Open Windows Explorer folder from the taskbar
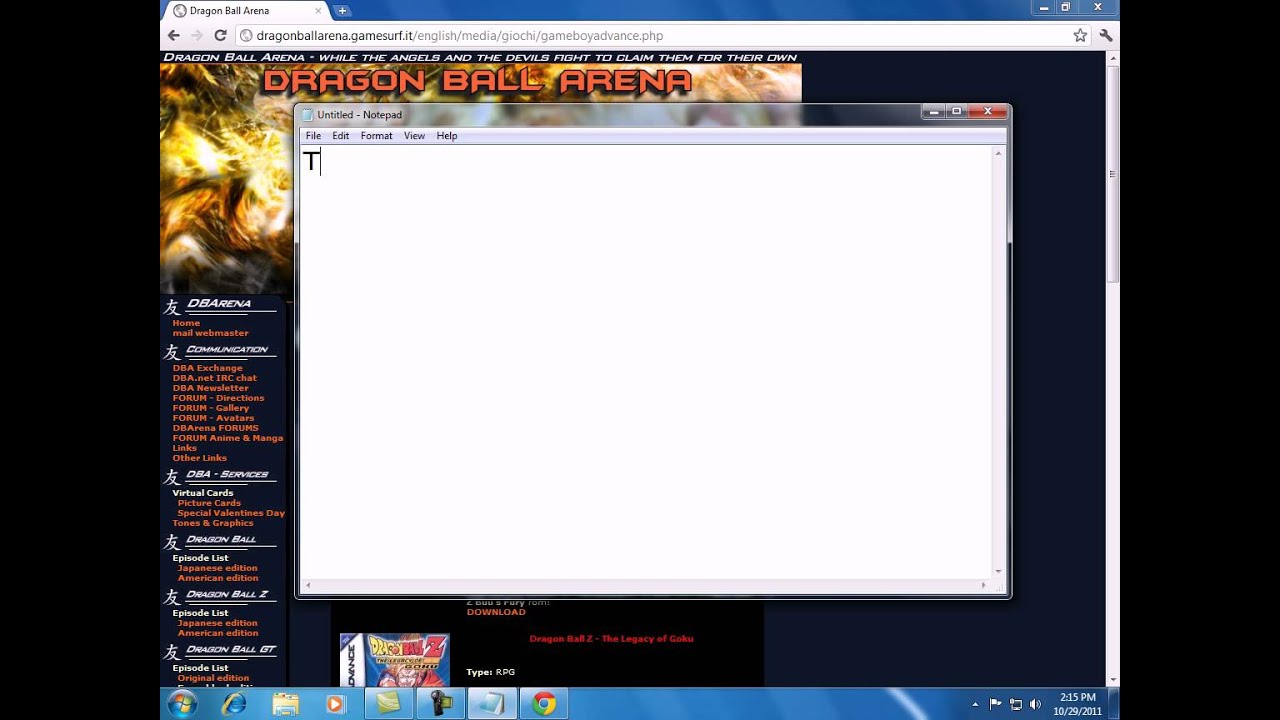The height and width of the screenshot is (720, 1280). click(x=286, y=704)
